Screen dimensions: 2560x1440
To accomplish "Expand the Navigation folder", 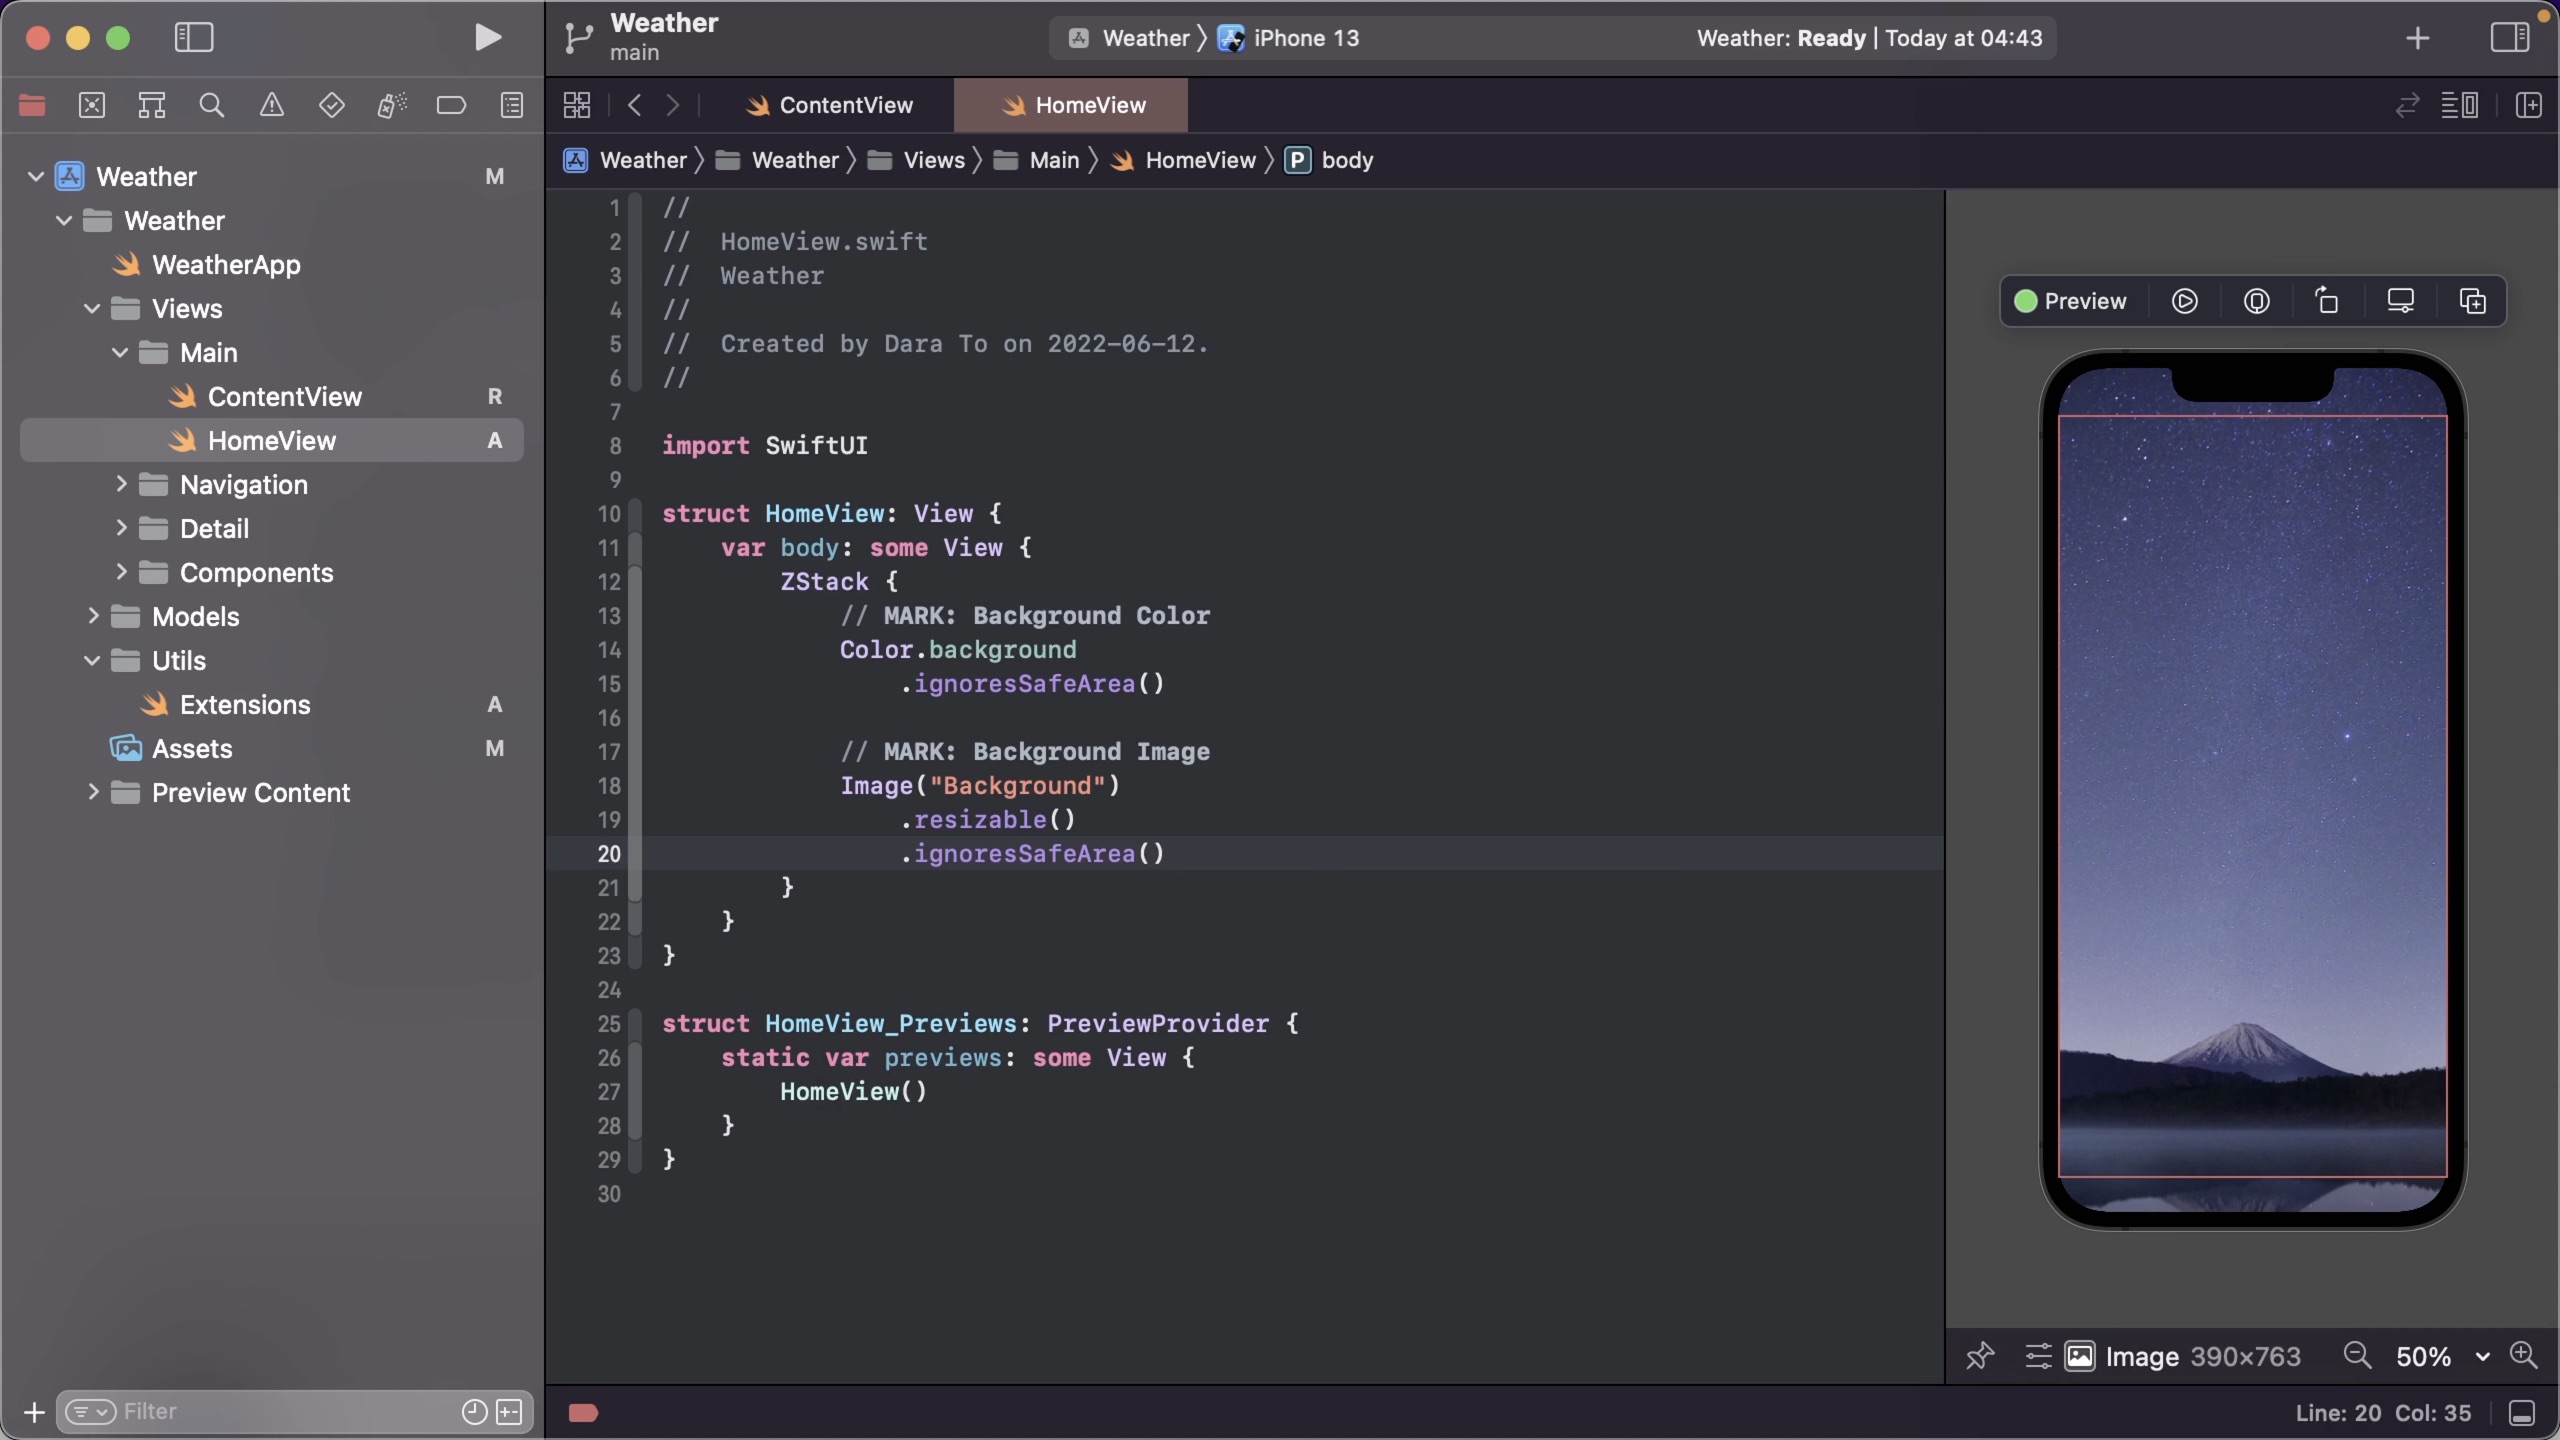I will [x=121, y=485].
